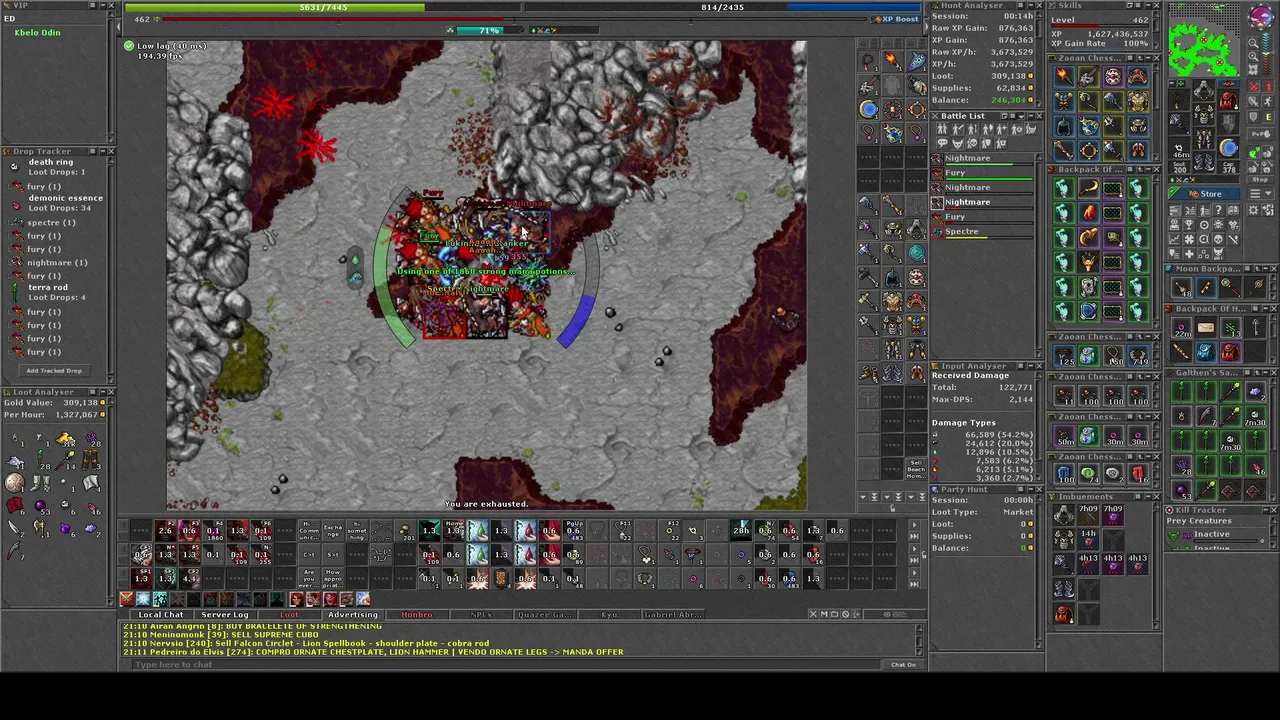Open the Advertising chat tab
Image resolution: width=1280 pixels, height=720 pixels.
coord(353,614)
